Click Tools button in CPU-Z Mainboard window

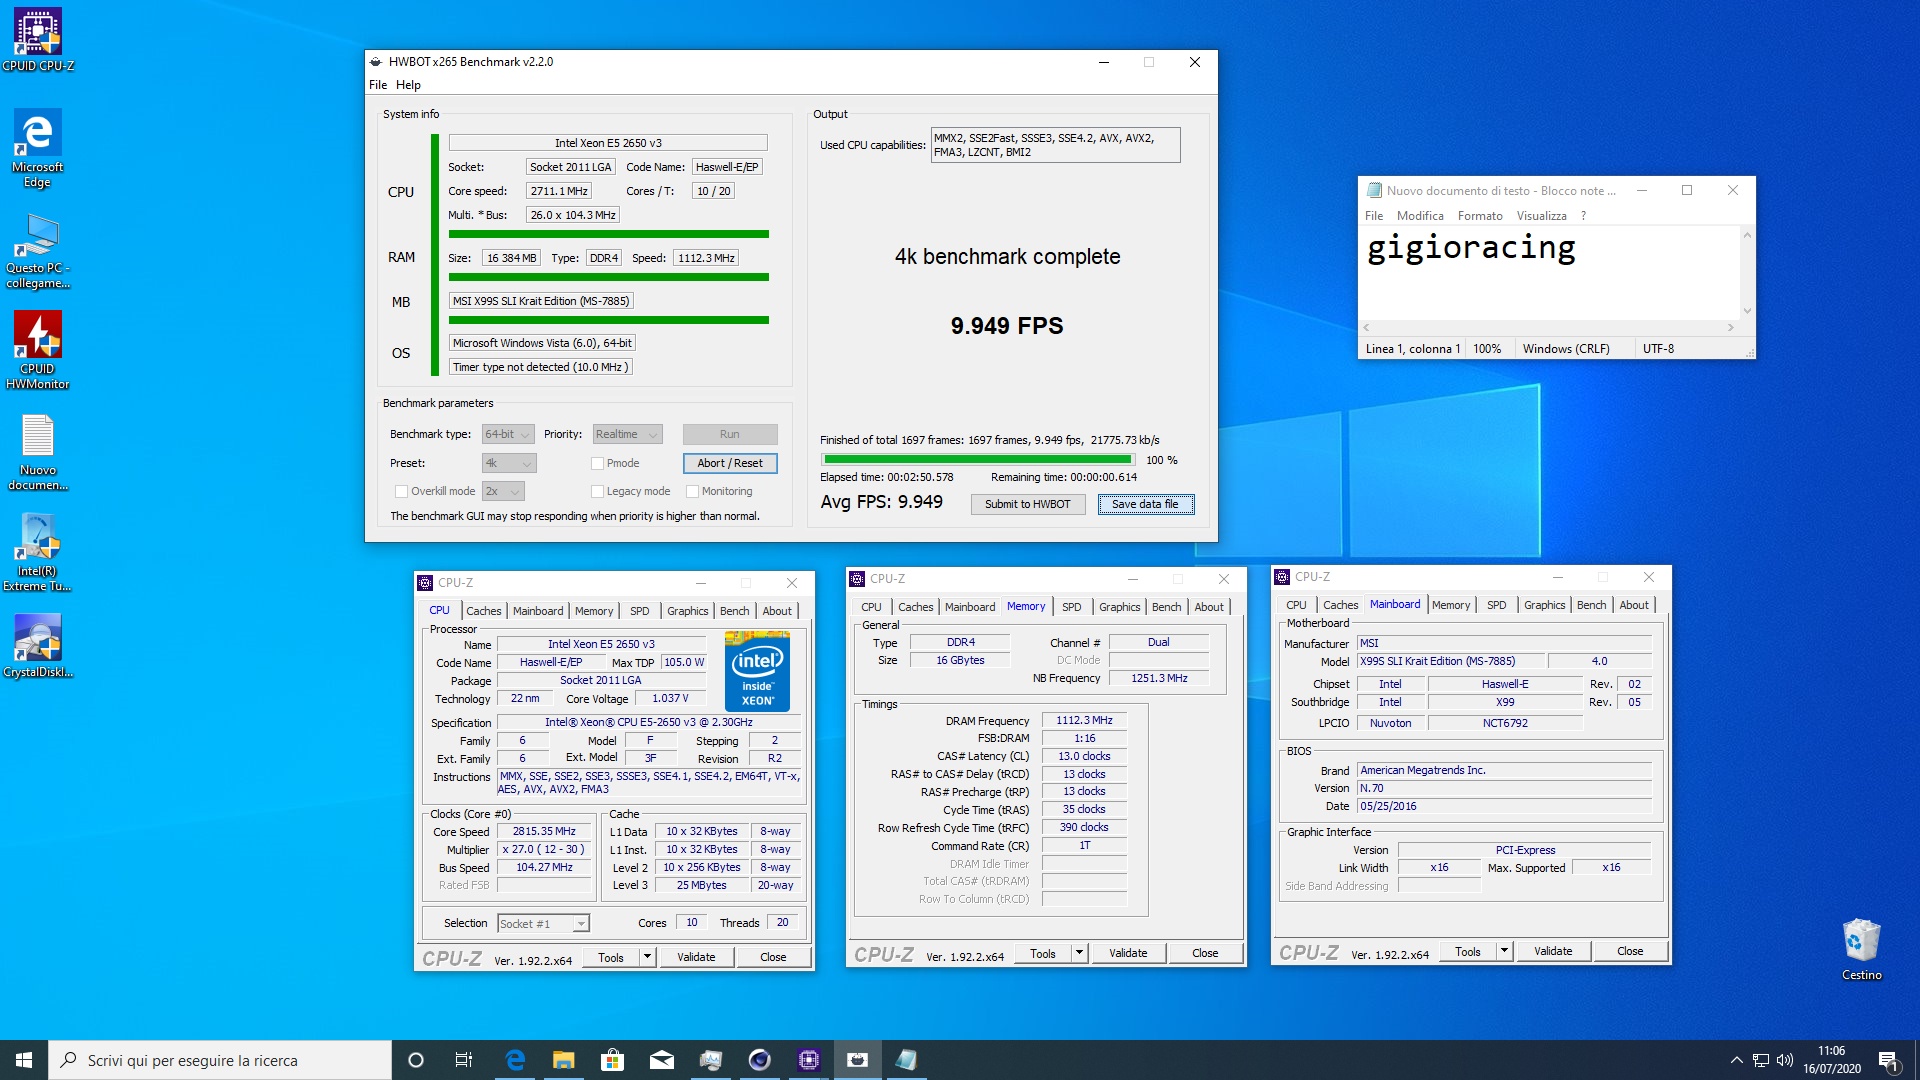tap(1467, 951)
